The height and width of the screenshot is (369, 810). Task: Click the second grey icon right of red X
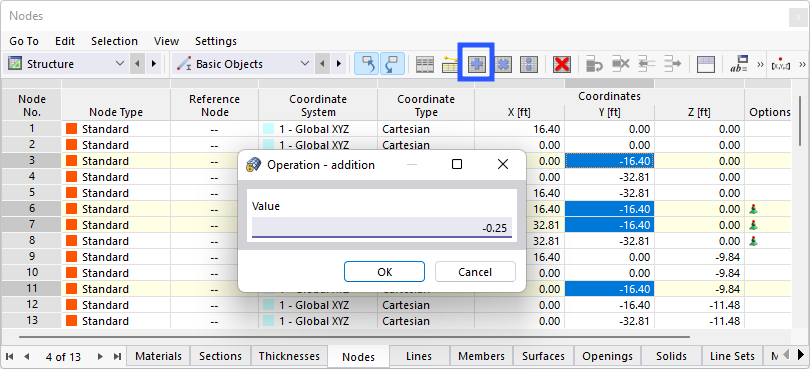pos(620,64)
